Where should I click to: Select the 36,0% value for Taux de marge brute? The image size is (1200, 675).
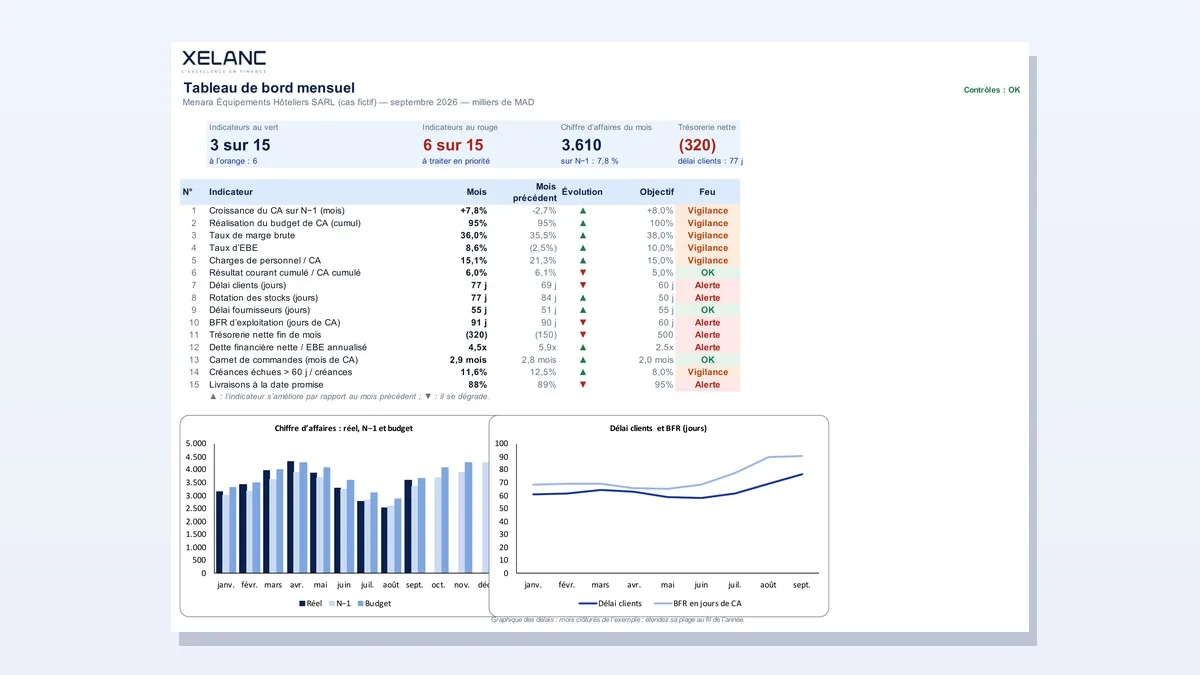(x=473, y=236)
